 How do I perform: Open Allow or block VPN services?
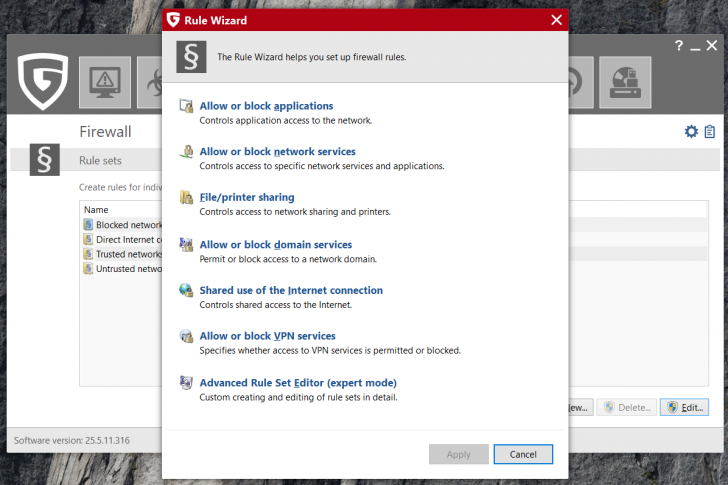pyautogui.click(x=267, y=336)
